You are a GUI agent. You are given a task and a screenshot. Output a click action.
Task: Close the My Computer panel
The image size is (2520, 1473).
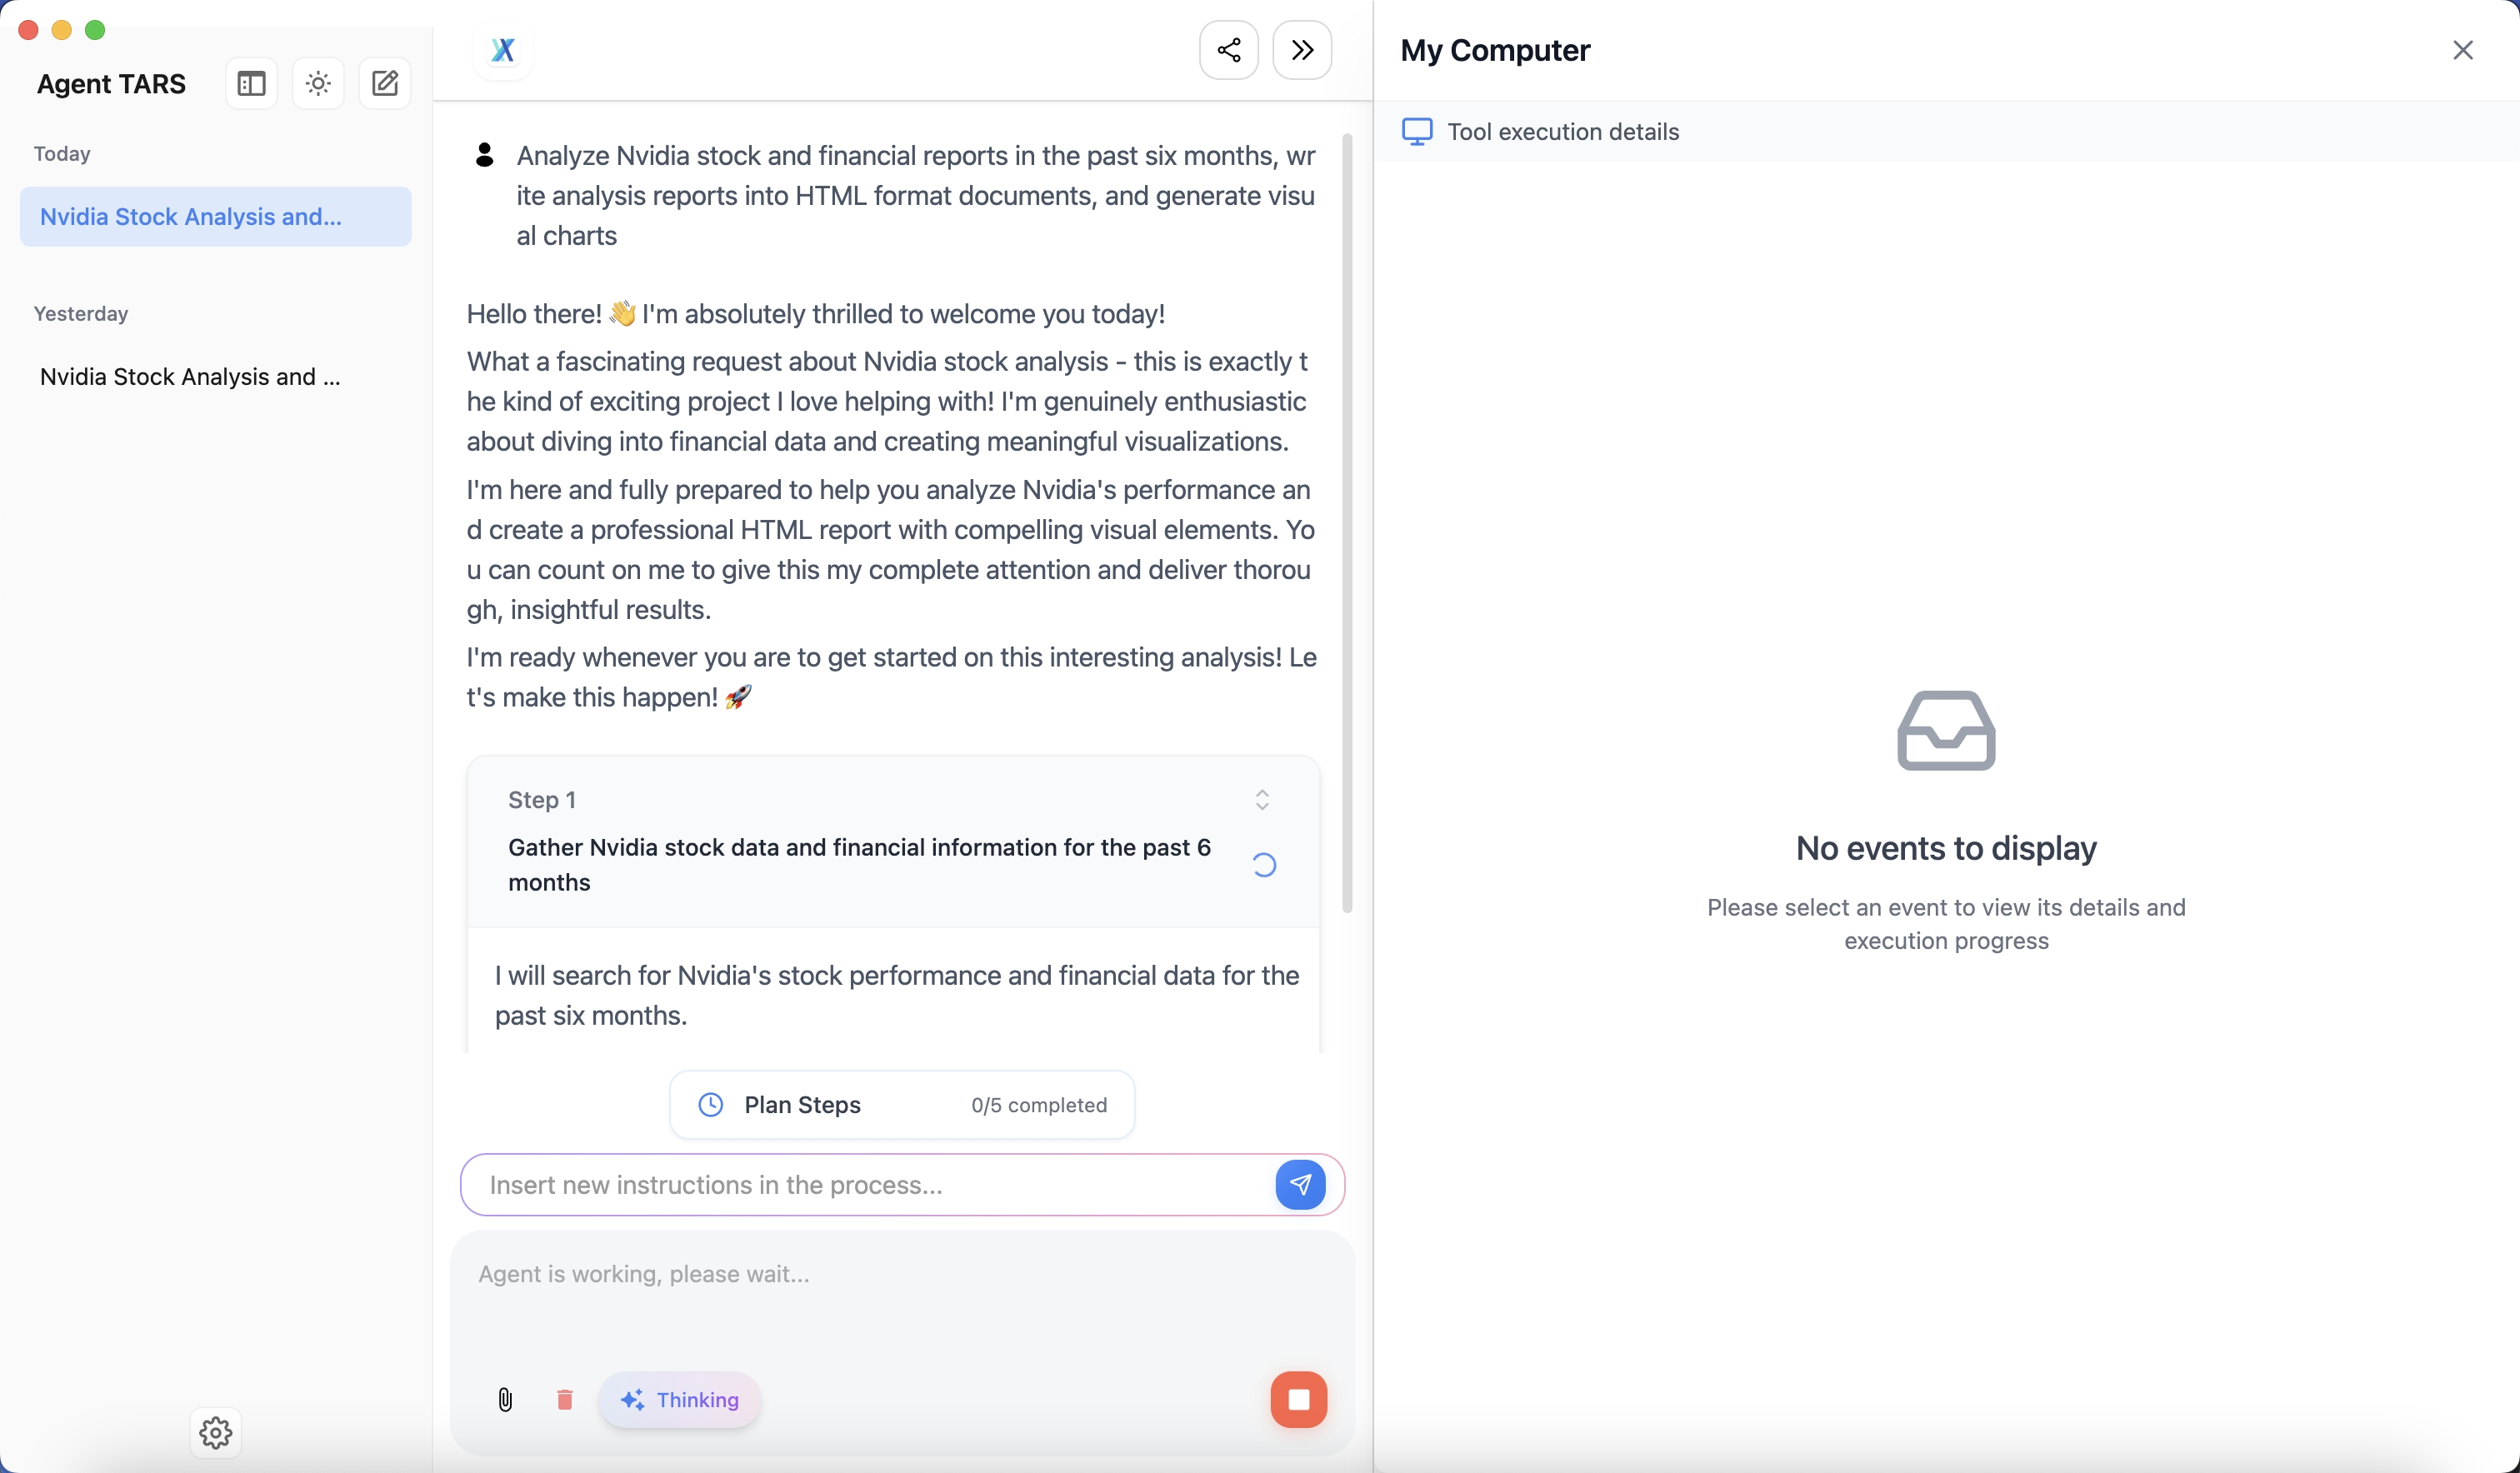point(2463,50)
